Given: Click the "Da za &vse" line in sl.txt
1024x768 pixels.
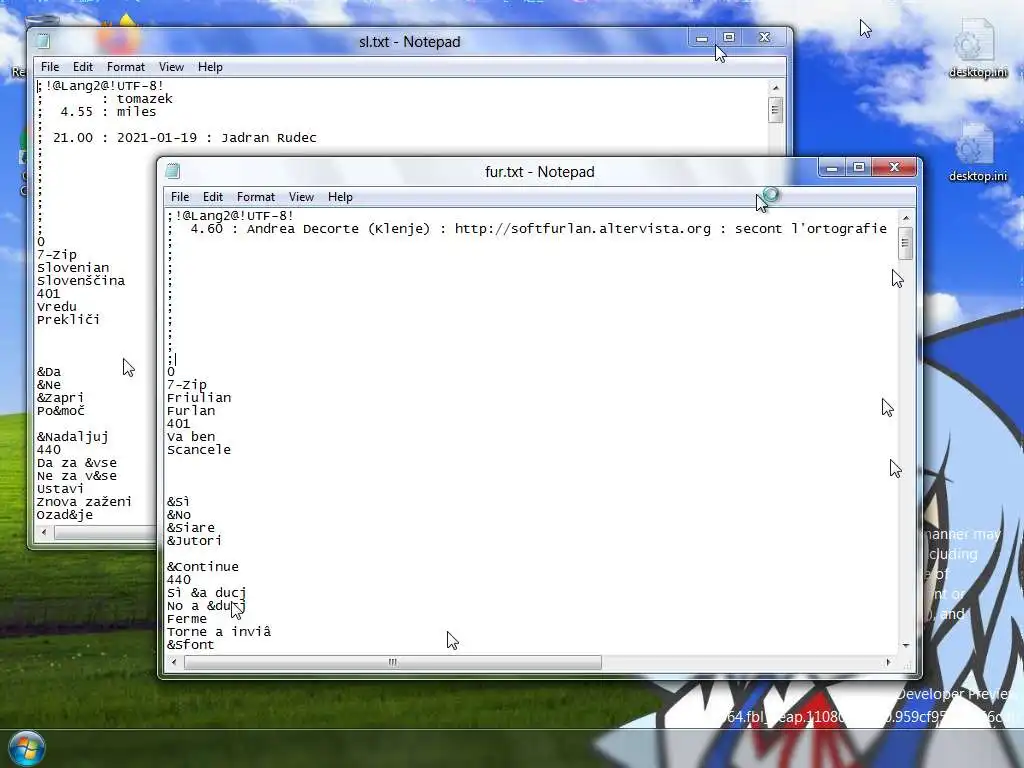Looking at the screenshot, I should (x=77, y=463).
